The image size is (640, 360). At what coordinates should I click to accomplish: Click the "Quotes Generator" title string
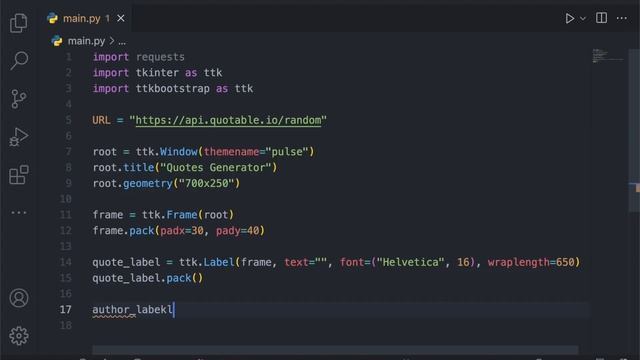point(216,167)
